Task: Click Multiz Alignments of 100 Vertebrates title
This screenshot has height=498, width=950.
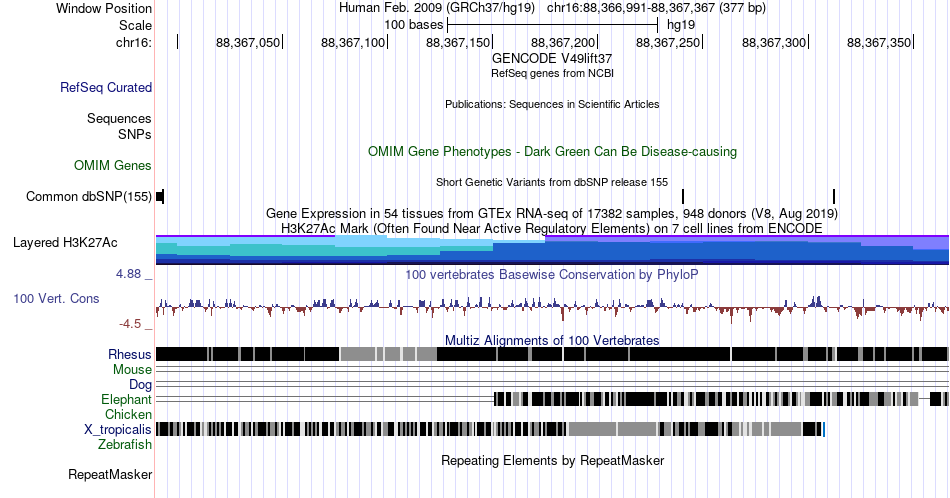Action: tap(552, 340)
